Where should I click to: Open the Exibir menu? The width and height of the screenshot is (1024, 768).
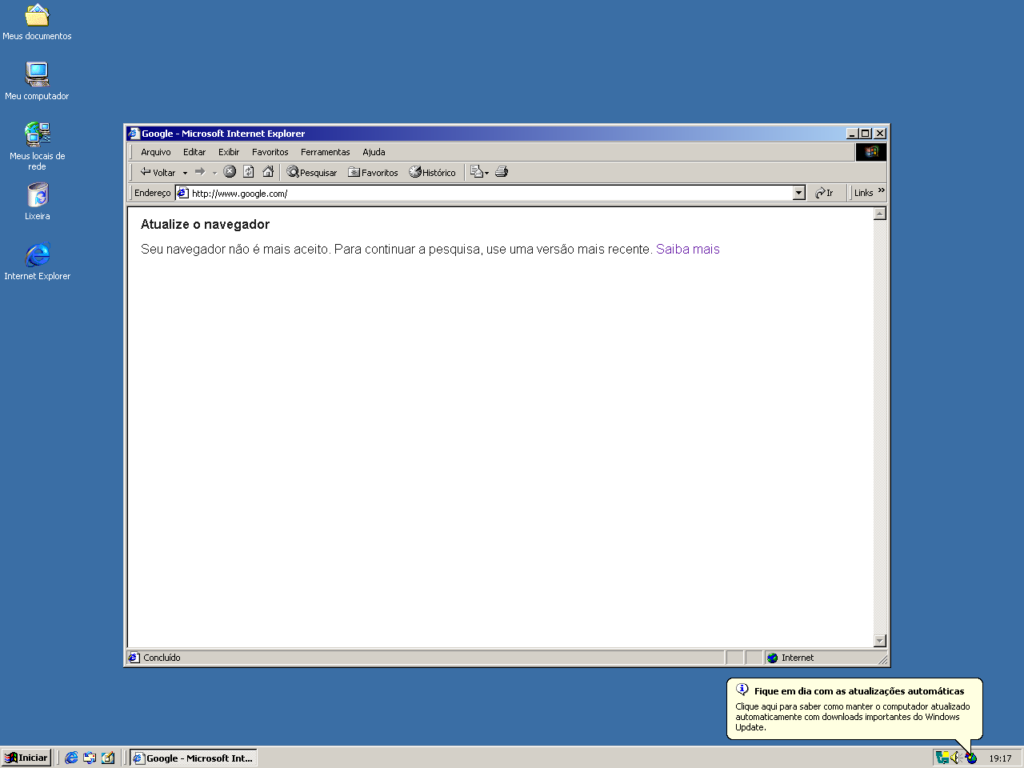229,152
